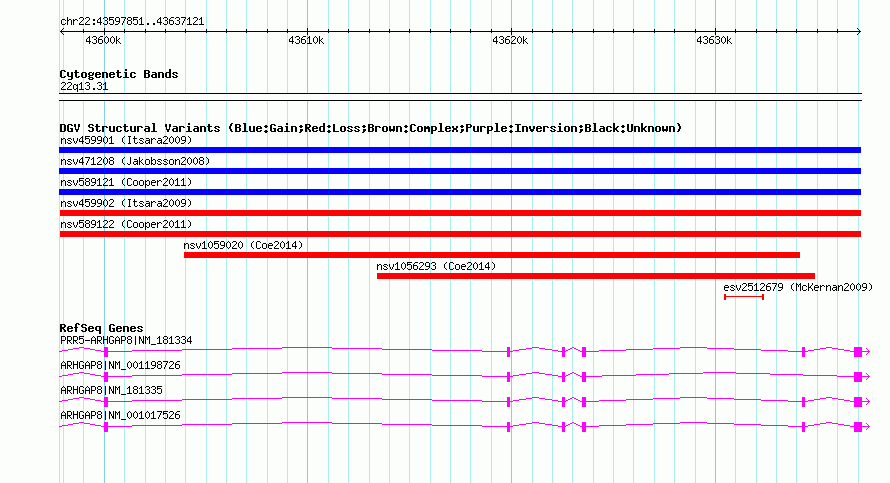The width and height of the screenshot is (890, 483).
Task: Click the nsv459901 (Itsara2009) label
Action: pos(126,140)
